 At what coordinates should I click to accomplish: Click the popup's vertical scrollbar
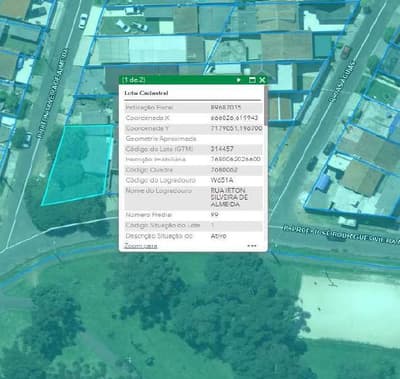266,105
